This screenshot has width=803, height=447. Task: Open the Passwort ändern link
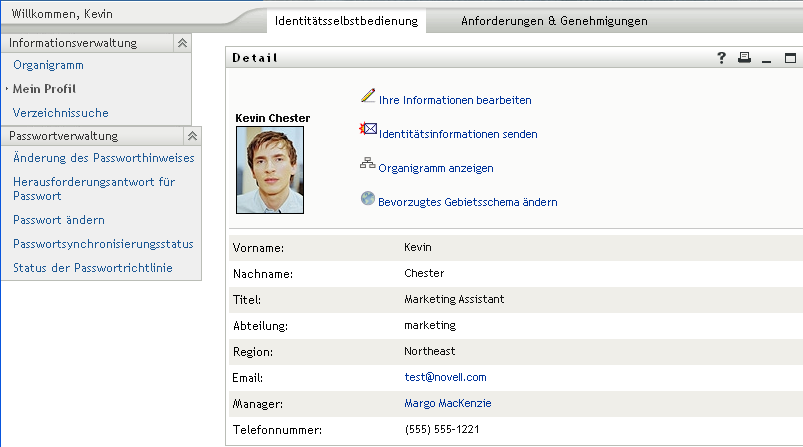59,220
